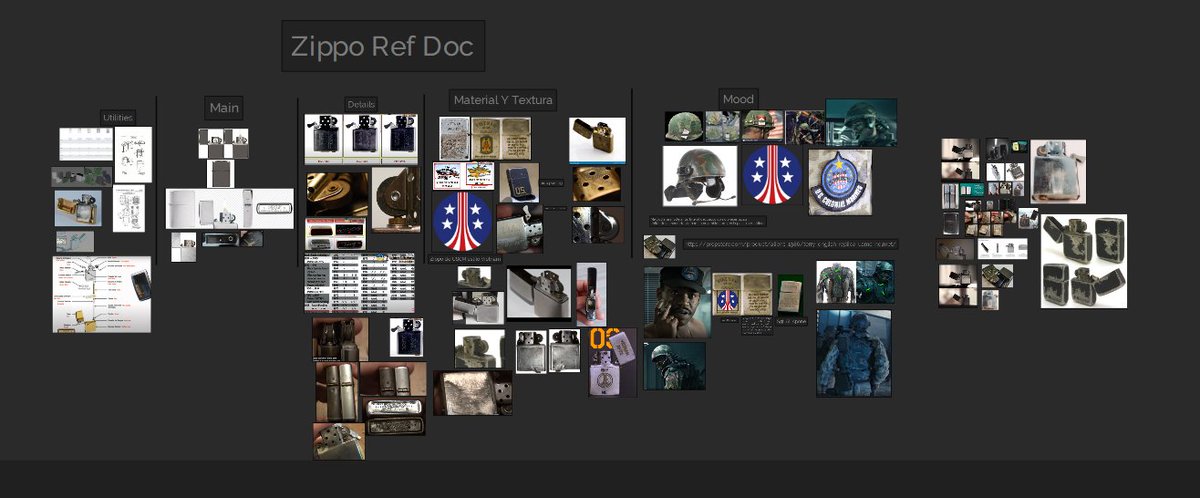The image size is (1200, 498).
Task: Select the blue Colonial Marines patch image
Action: (x=839, y=181)
